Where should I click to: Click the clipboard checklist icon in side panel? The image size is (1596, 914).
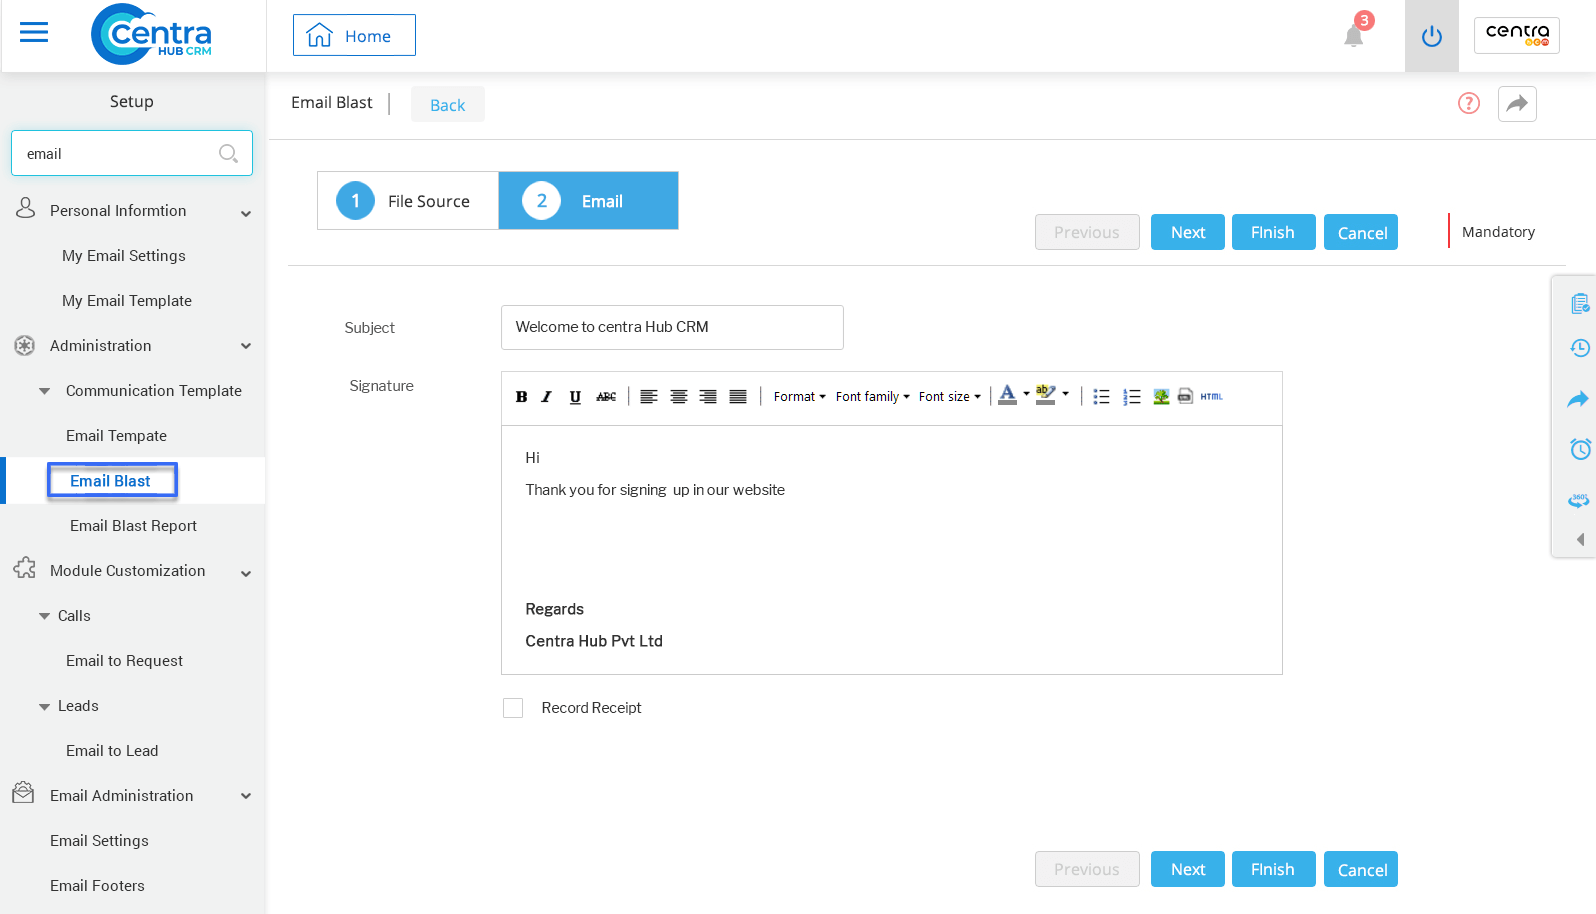[1580, 303]
